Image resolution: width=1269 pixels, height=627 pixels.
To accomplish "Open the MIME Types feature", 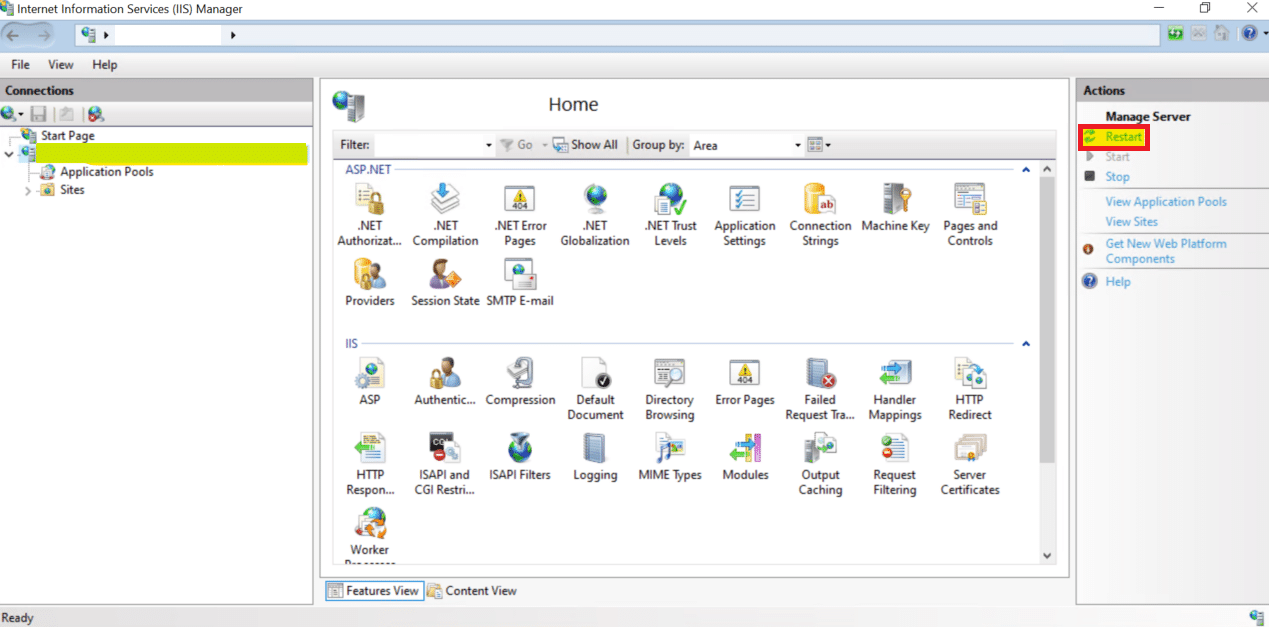I will tap(670, 457).
